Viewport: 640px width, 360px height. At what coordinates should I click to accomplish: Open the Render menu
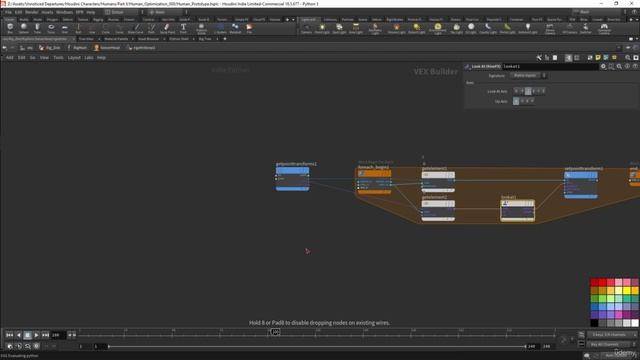(x=31, y=12)
